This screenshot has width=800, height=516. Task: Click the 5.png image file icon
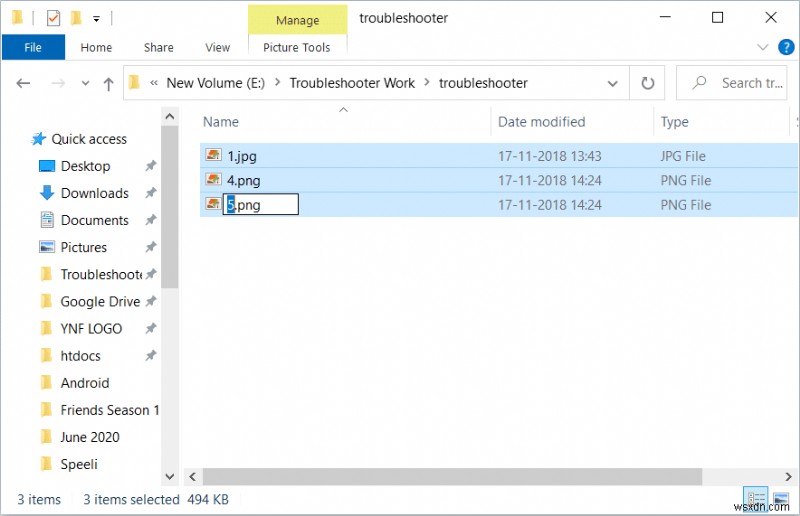[x=213, y=204]
